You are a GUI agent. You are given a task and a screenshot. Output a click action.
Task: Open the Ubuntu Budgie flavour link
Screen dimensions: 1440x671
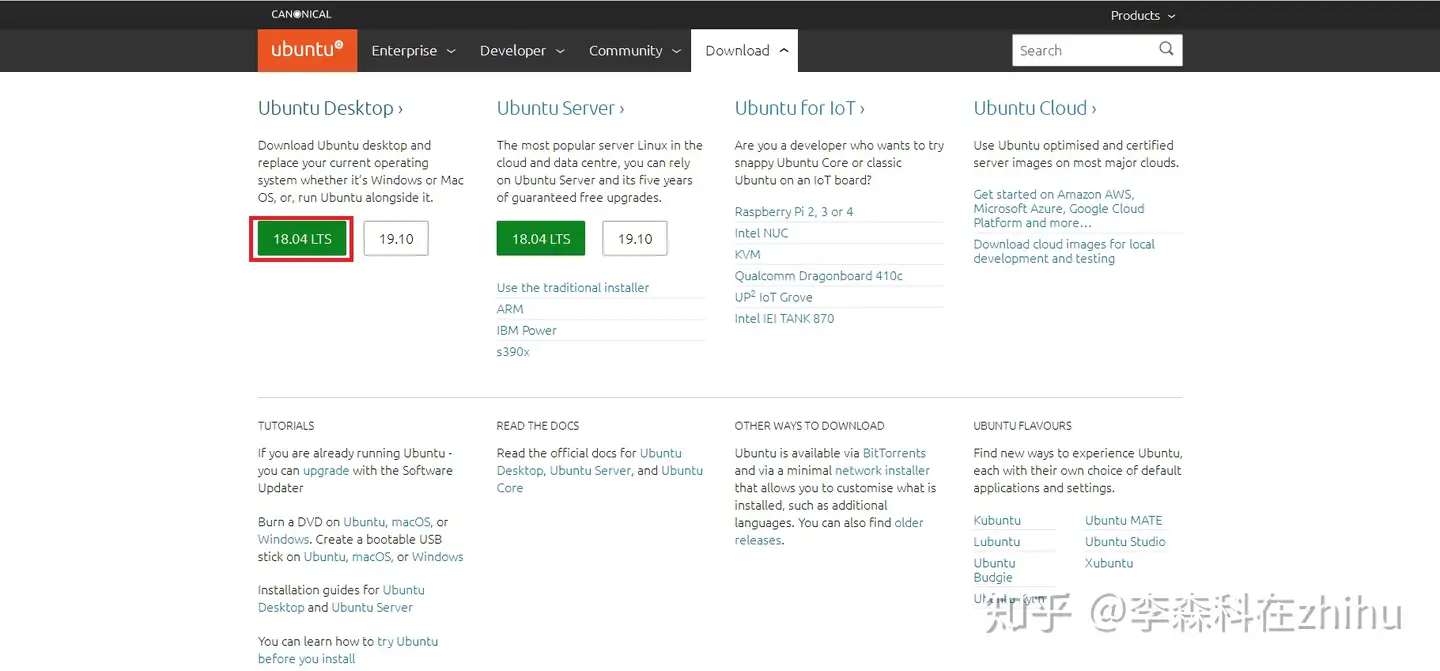[x=994, y=570]
